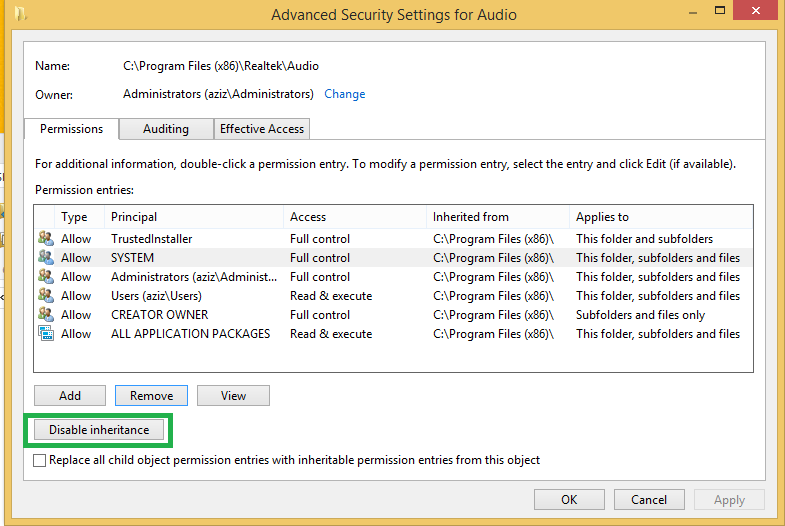Click the ALL APPLICATION PACKAGES icon
The image size is (785, 526).
(46, 334)
